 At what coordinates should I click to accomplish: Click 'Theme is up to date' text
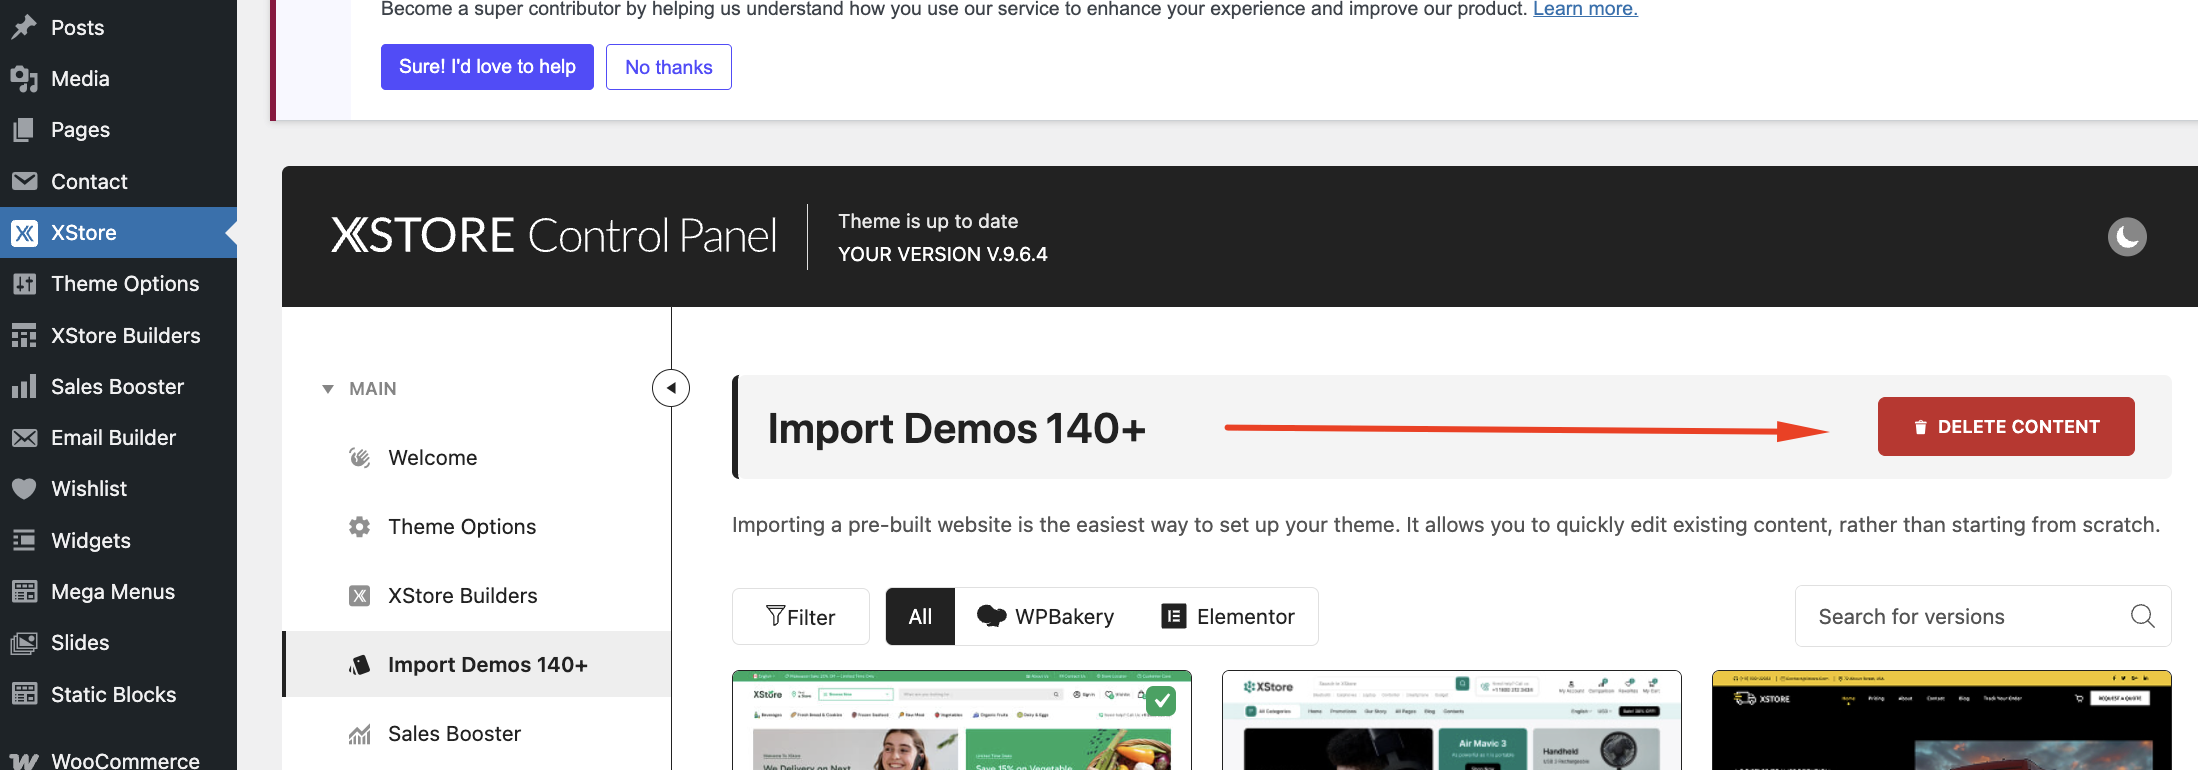[928, 221]
